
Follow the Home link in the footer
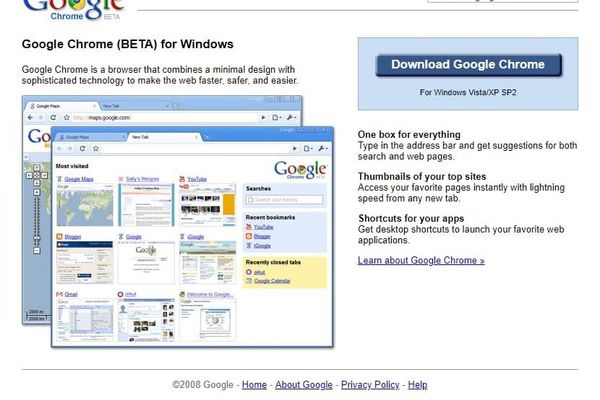point(254,385)
